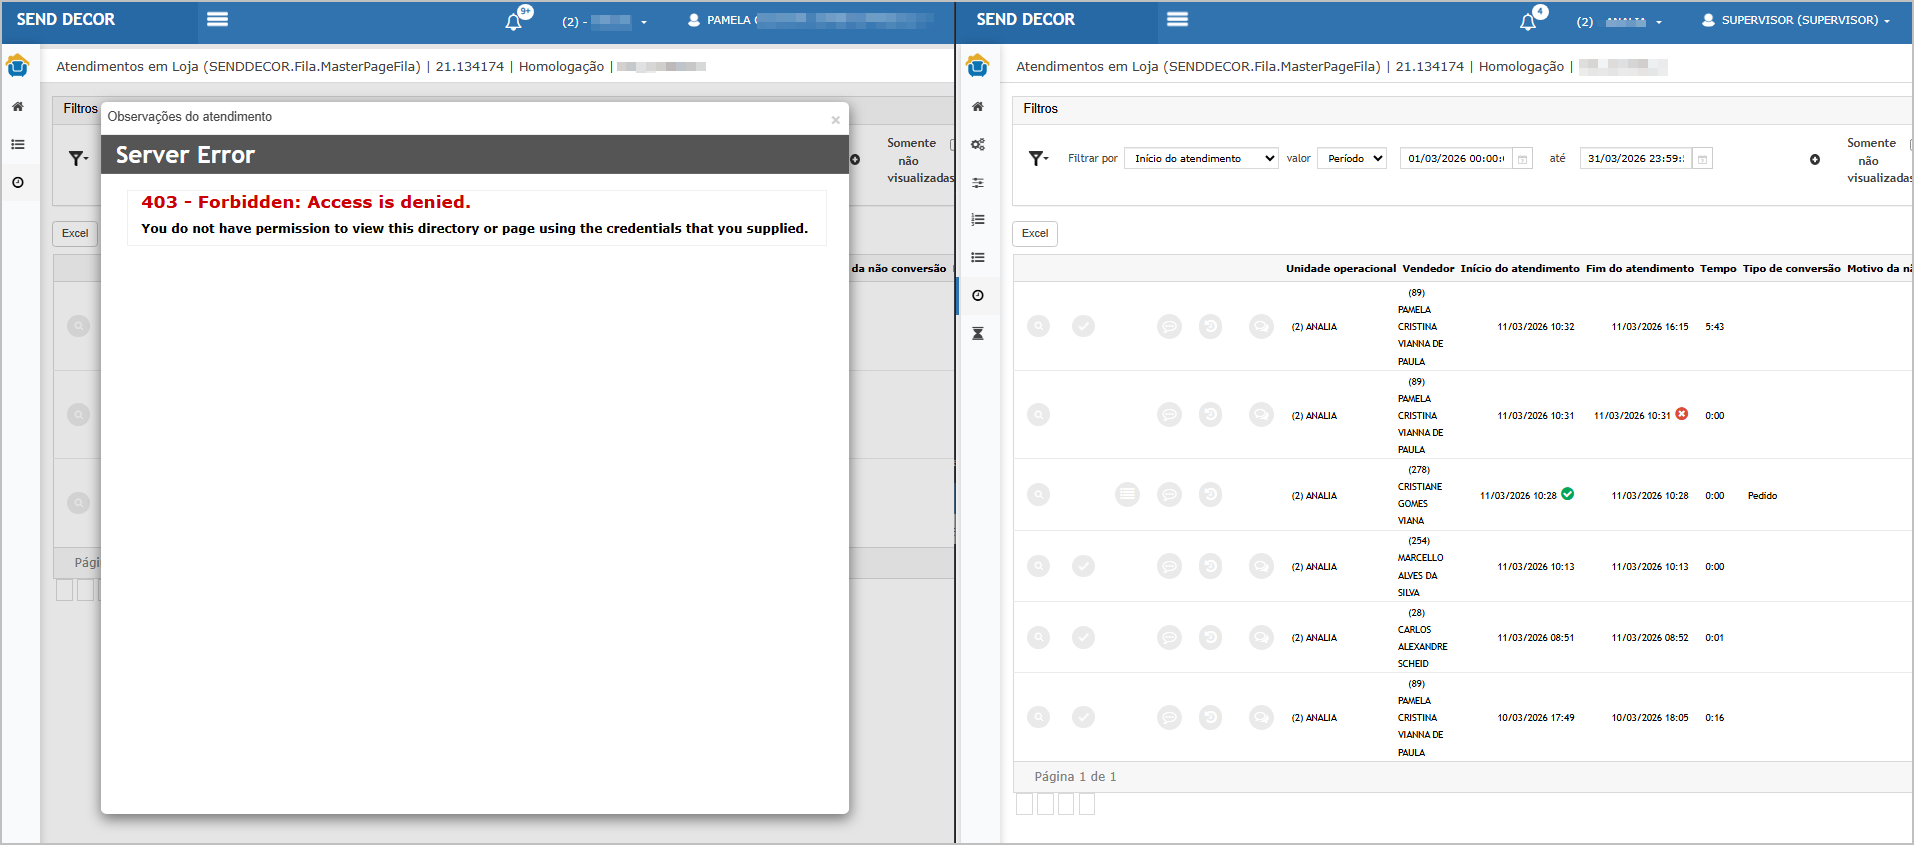The height and width of the screenshot is (845, 1914).
Task: Open the "Período" value dropdown
Action: click(x=1352, y=159)
